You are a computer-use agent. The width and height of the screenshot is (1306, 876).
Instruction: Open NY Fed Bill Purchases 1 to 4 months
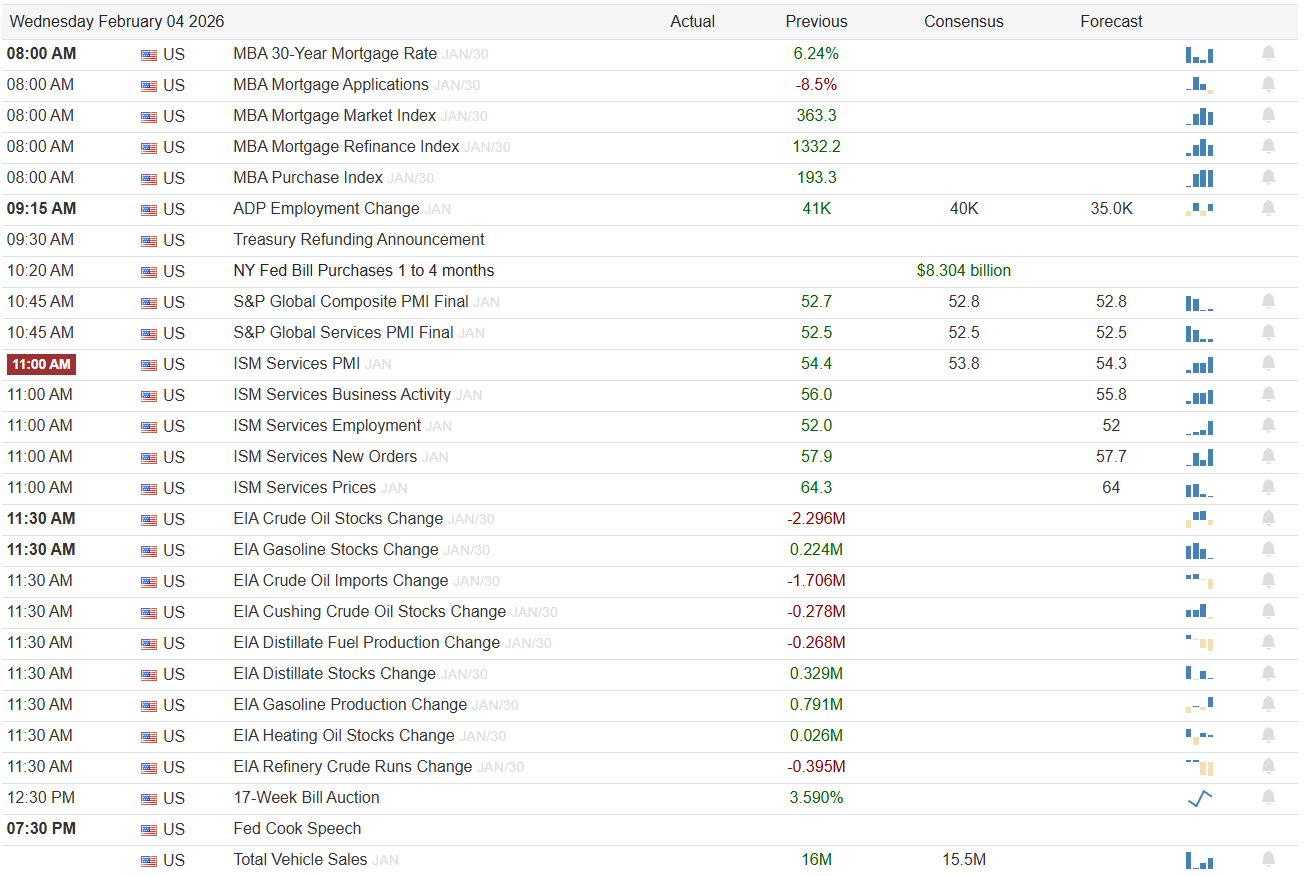point(364,270)
